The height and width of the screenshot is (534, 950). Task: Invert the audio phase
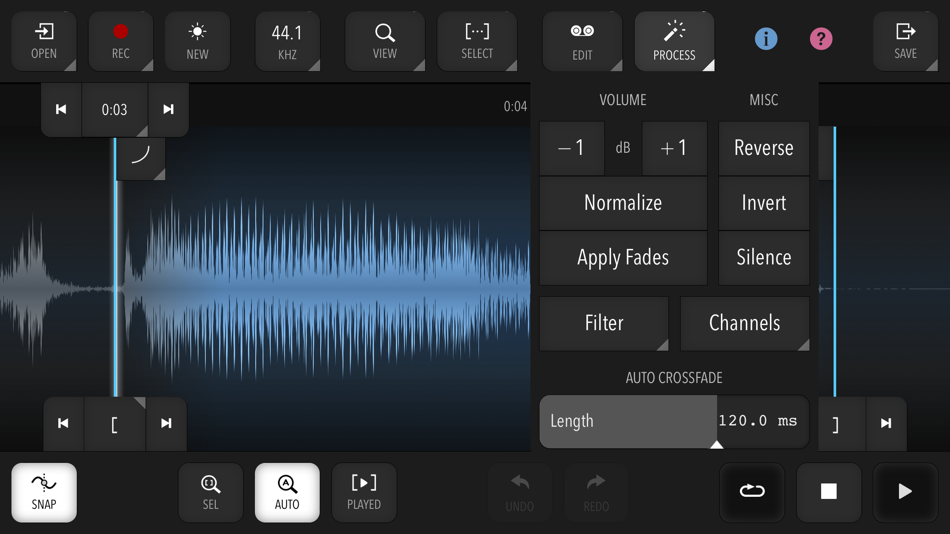(x=763, y=203)
